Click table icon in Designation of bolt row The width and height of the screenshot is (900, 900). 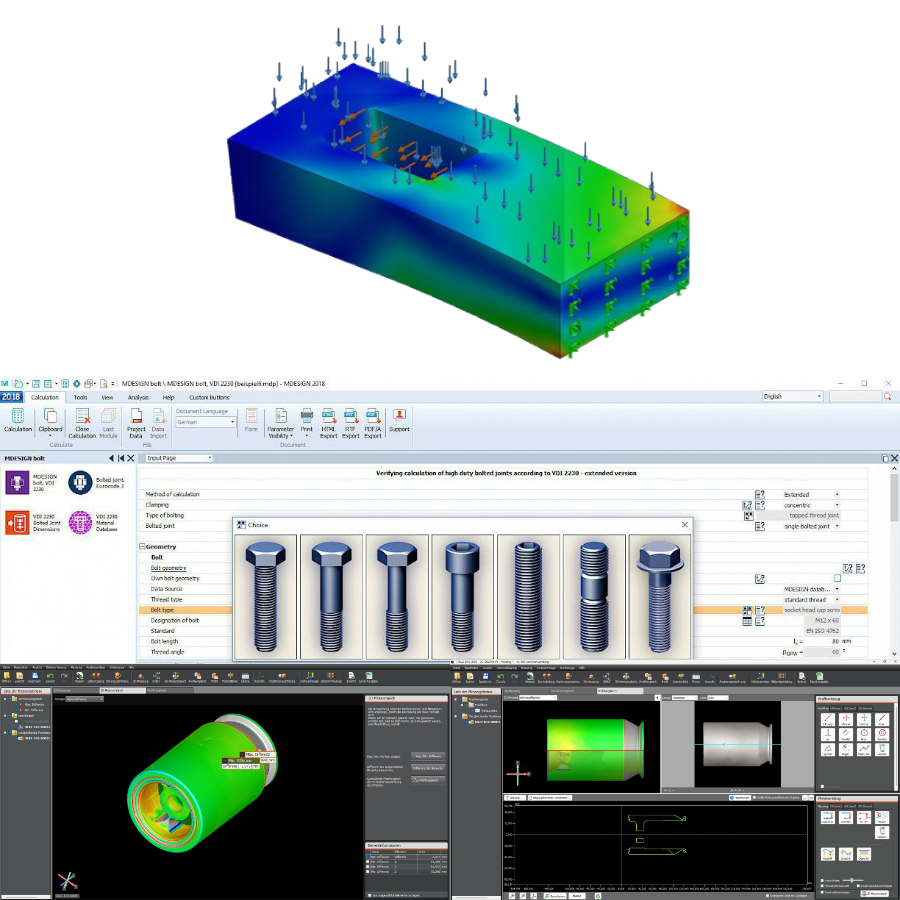coord(747,620)
